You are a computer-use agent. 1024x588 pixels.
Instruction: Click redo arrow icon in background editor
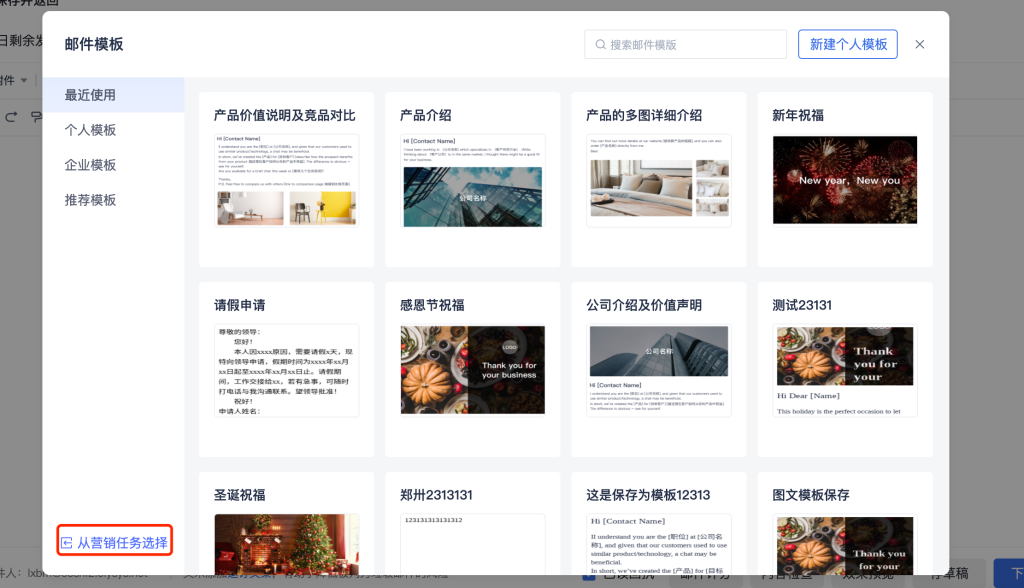click(x=10, y=117)
